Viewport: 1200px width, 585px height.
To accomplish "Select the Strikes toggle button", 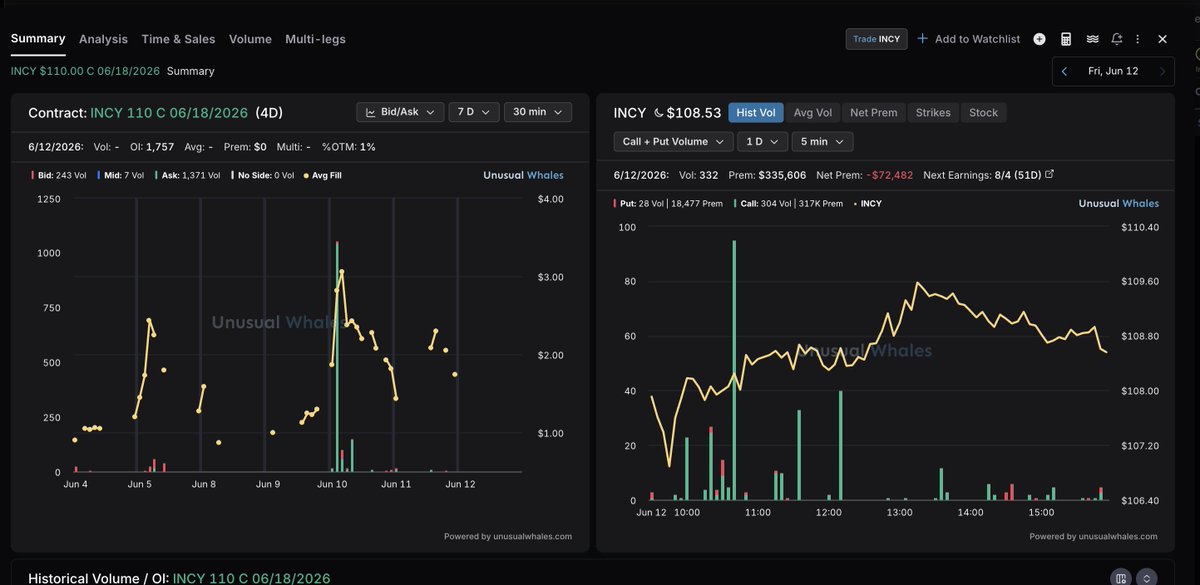I will pos(934,113).
